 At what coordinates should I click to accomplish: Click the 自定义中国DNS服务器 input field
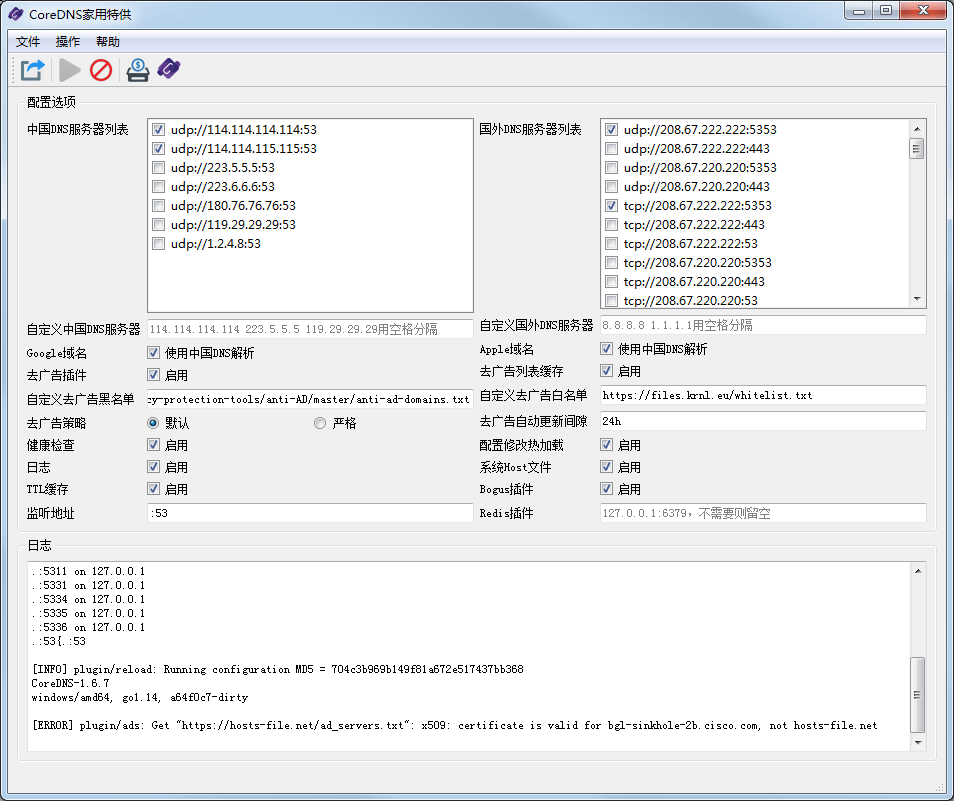coord(310,329)
